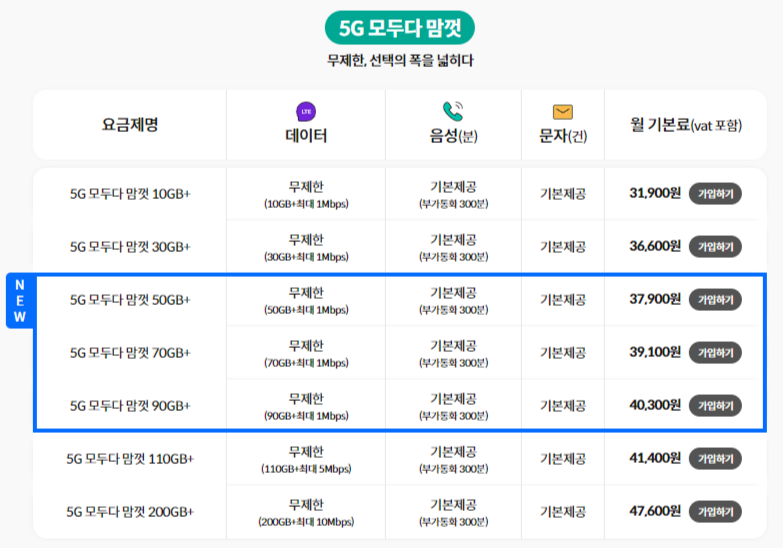Image resolution: width=783 pixels, height=548 pixels.
Task: Click 가입하기 for the 47,600원 plan
Action: (x=715, y=512)
